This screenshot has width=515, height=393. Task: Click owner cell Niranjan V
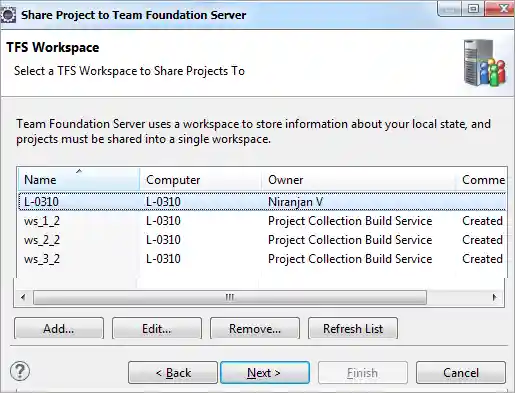(295, 202)
